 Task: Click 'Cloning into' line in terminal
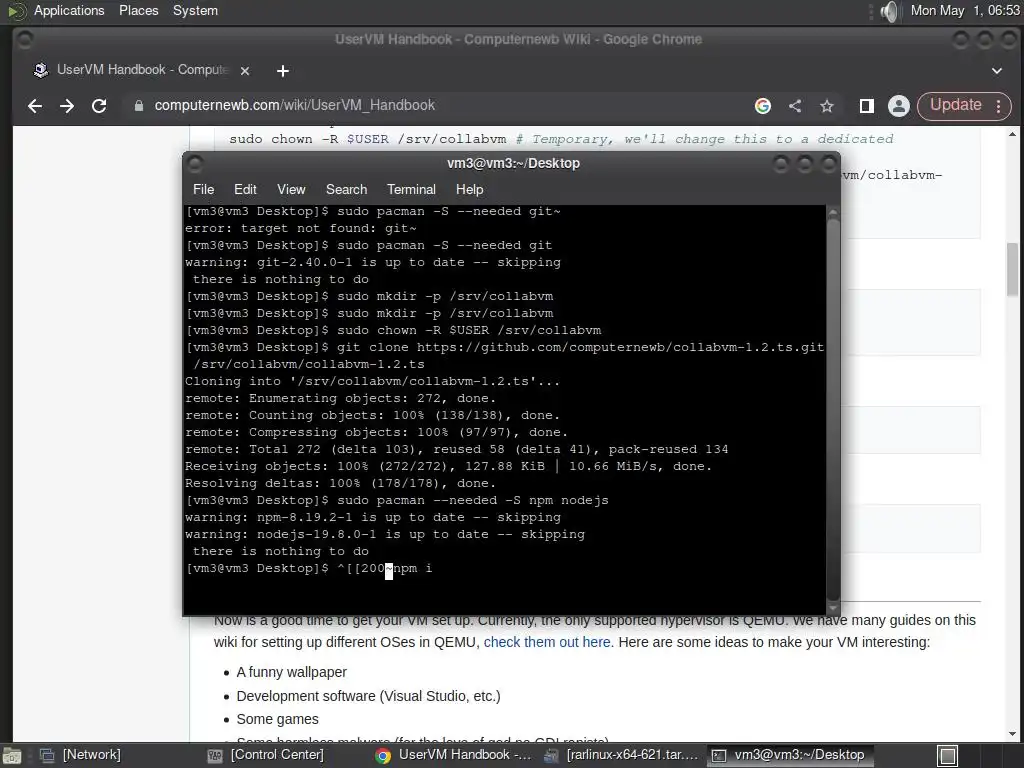point(372,381)
